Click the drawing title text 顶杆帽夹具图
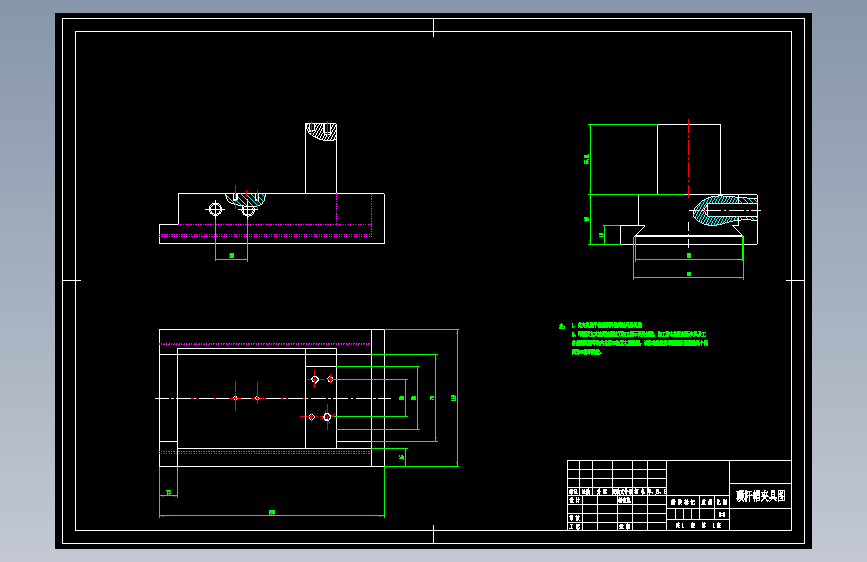867x562 pixels. [760, 496]
